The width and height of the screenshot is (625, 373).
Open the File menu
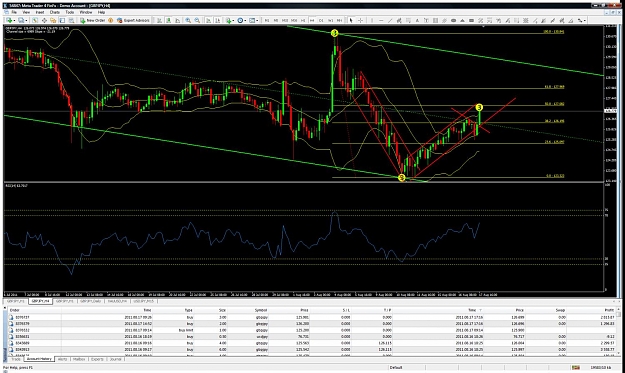click(x=14, y=12)
